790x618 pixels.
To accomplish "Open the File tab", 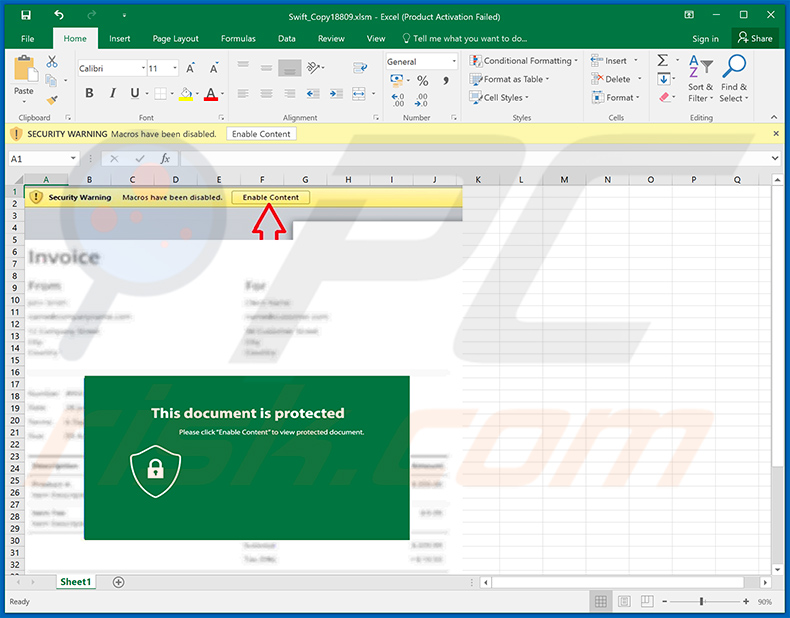I will (28, 38).
